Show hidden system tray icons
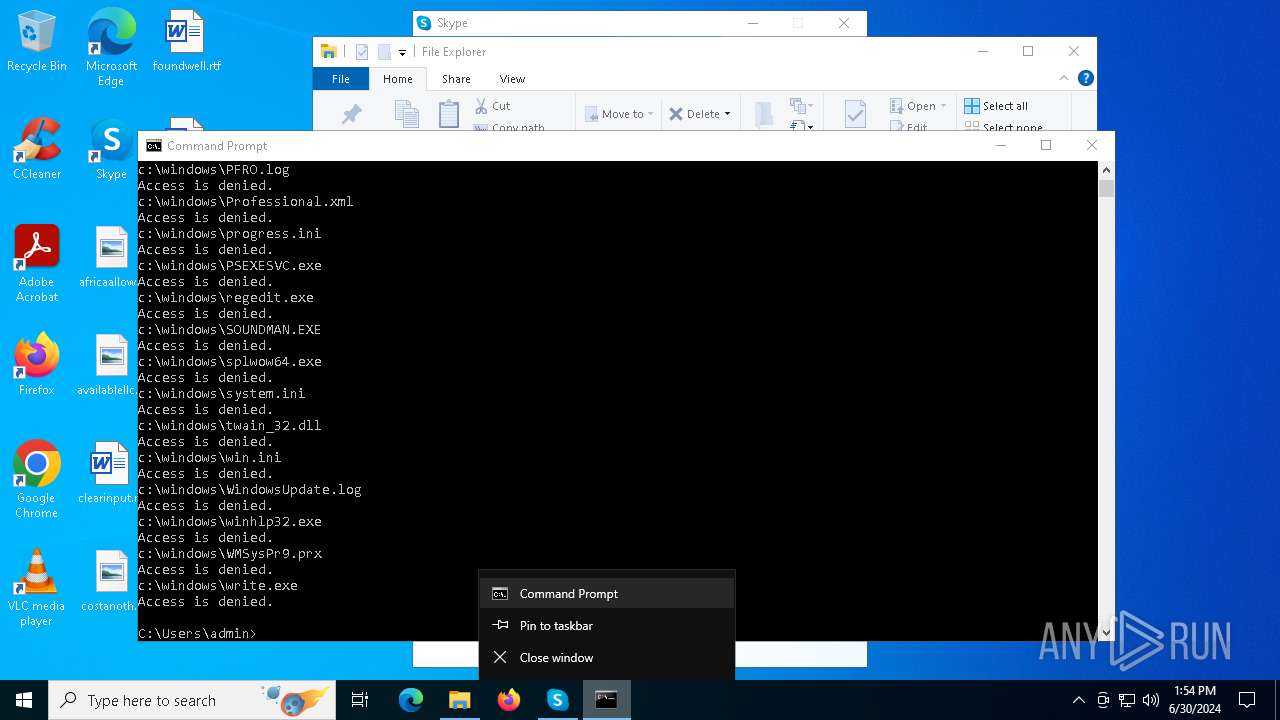Screen dimensions: 1280x720 pyautogui.click(x=1078, y=700)
